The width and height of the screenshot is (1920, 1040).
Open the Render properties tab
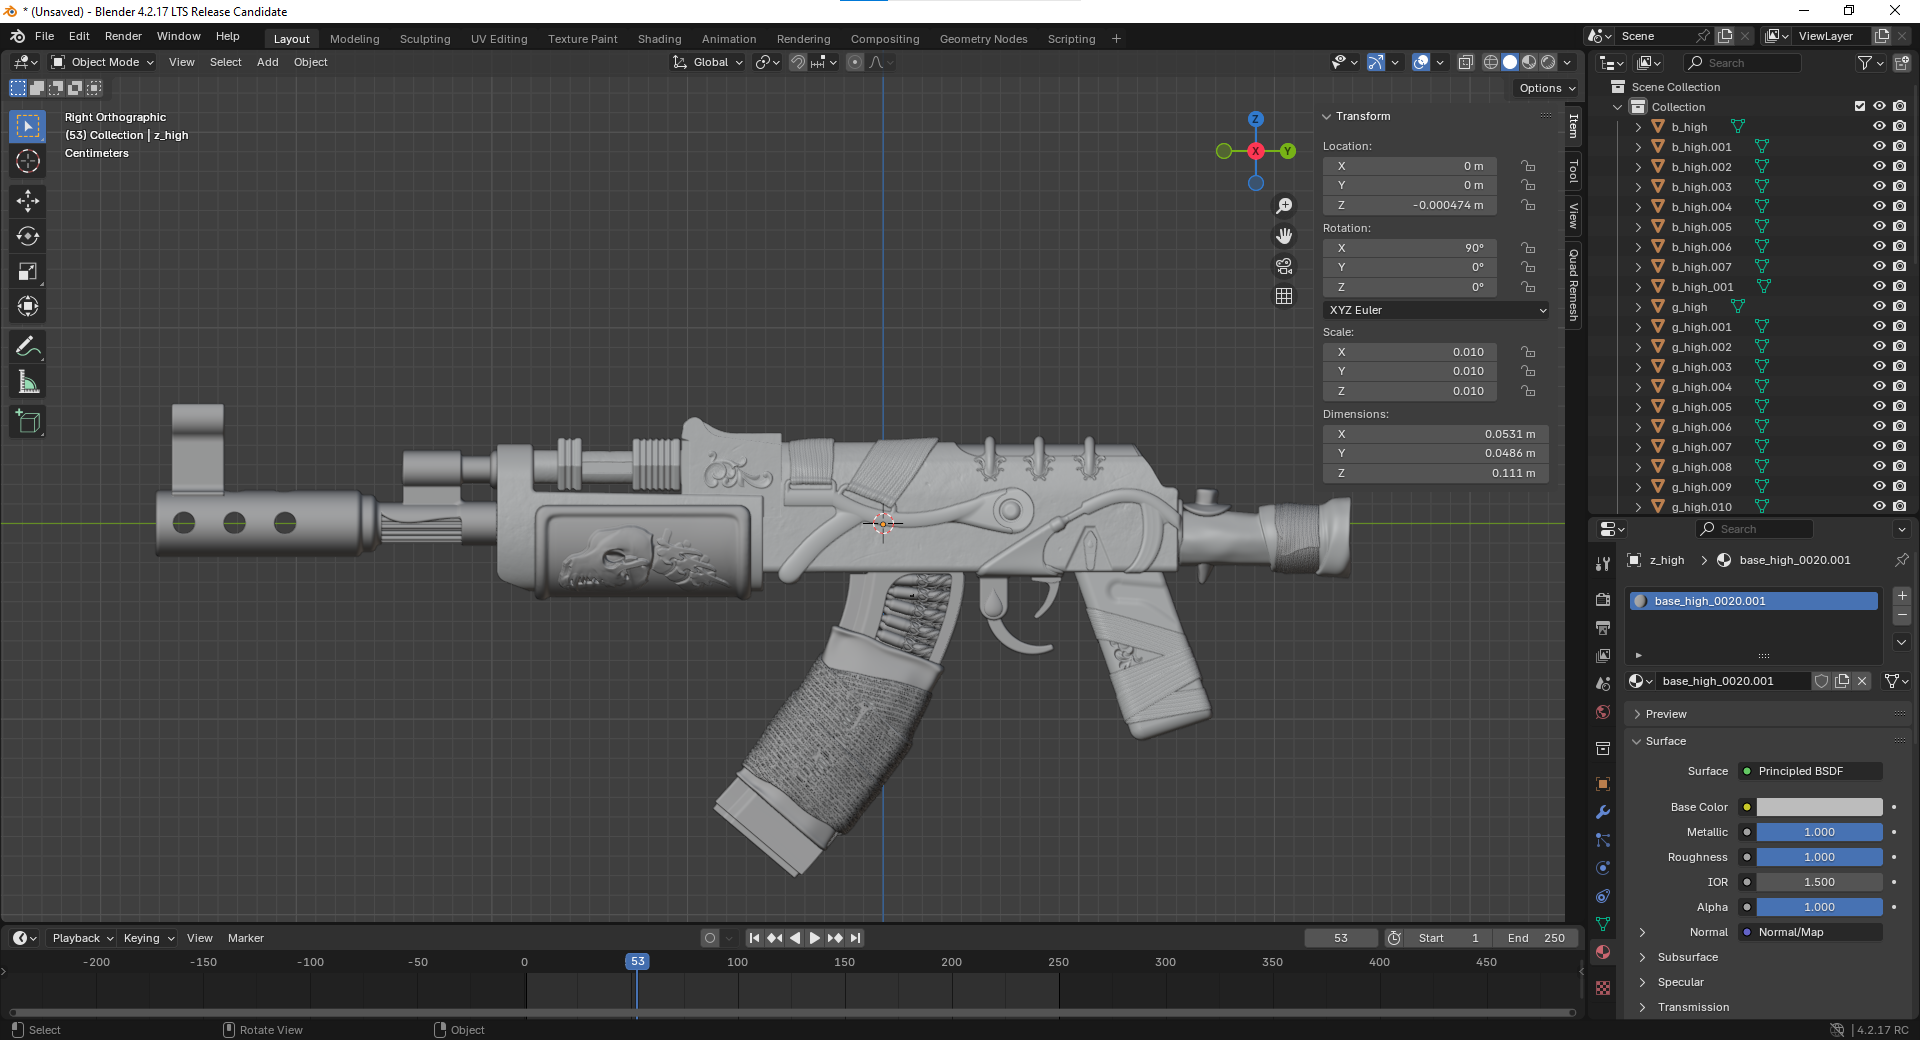click(1603, 599)
